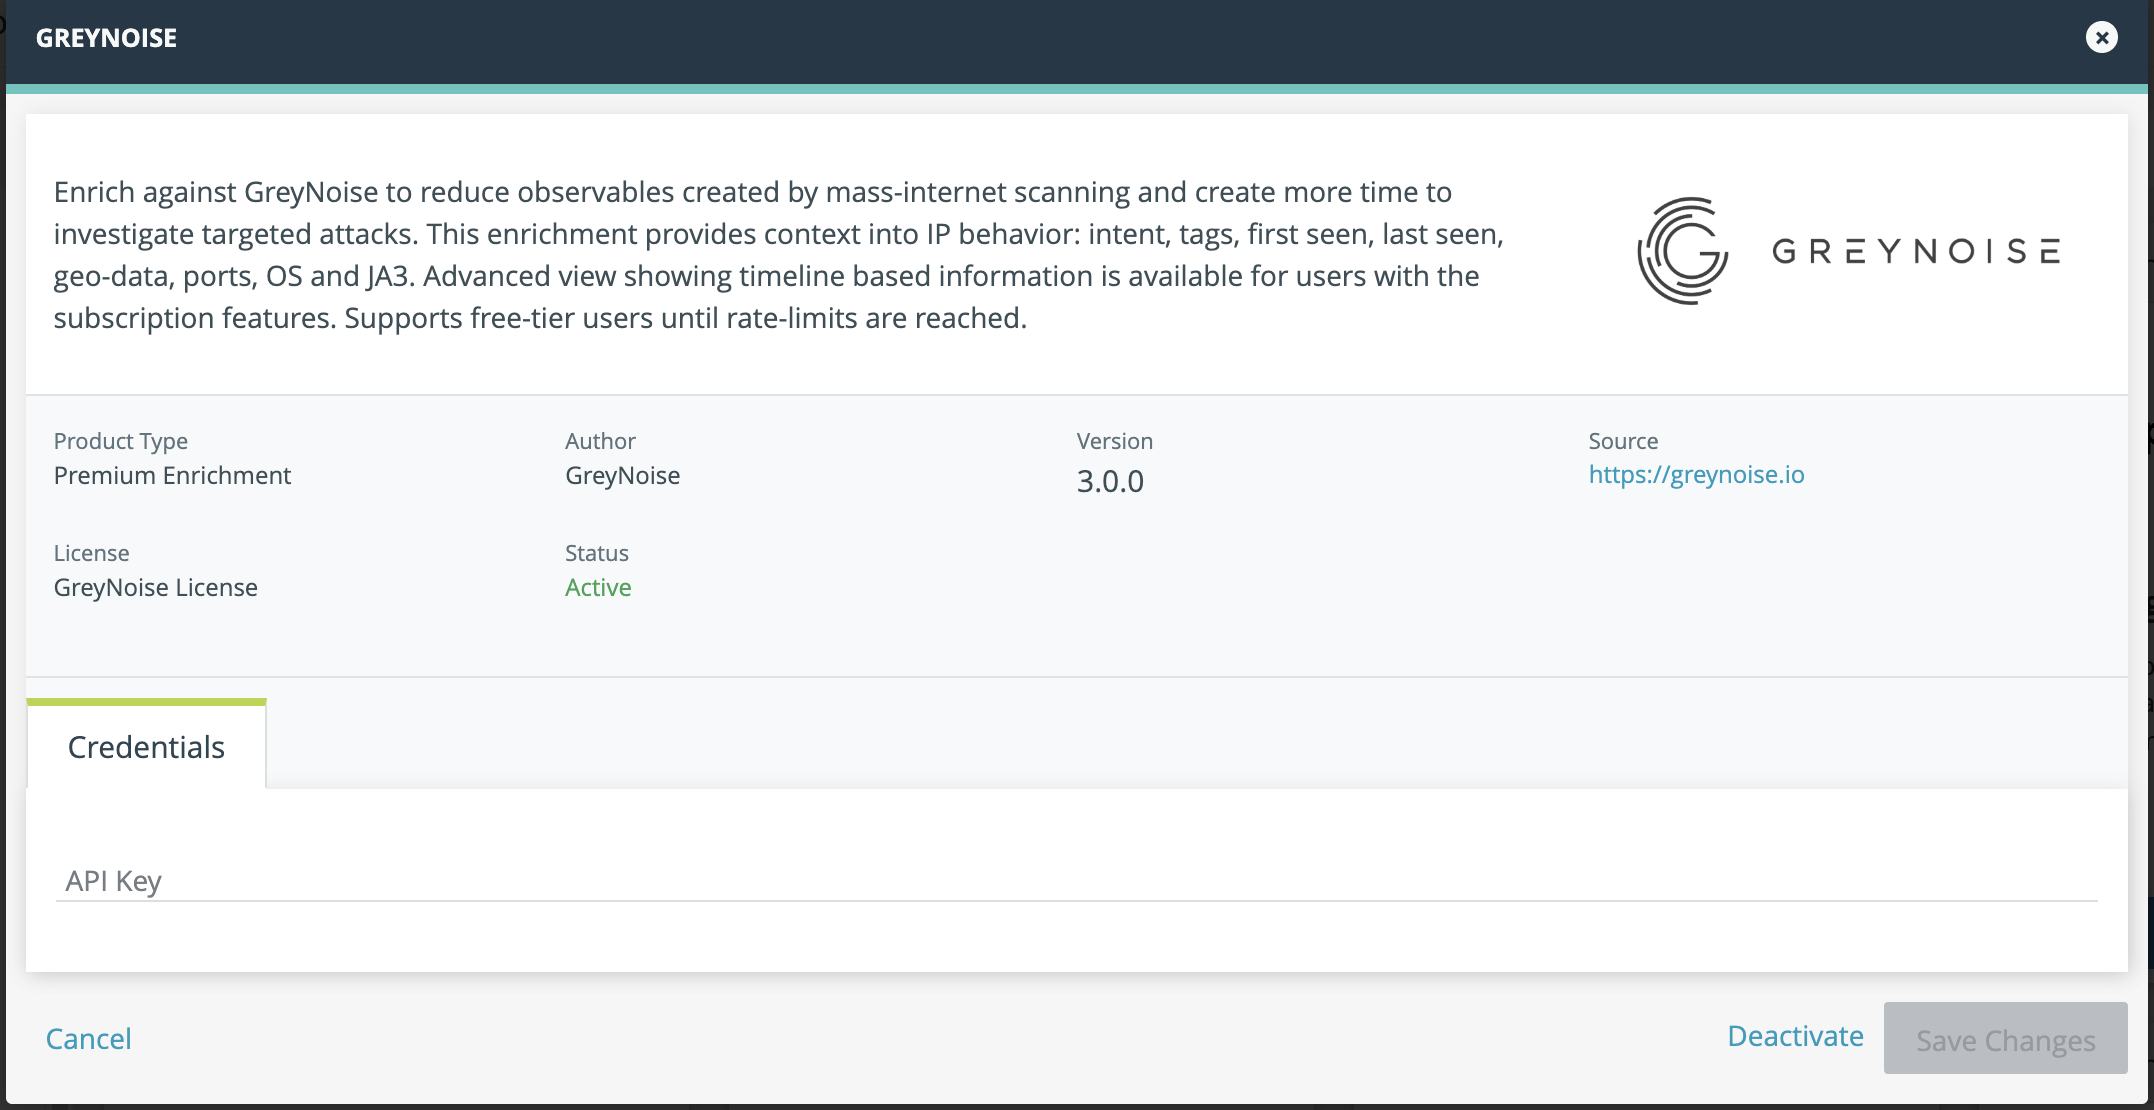The image size is (2154, 1110).
Task: Open the https://greynoise.io source link
Action: pyautogui.click(x=1696, y=474)
